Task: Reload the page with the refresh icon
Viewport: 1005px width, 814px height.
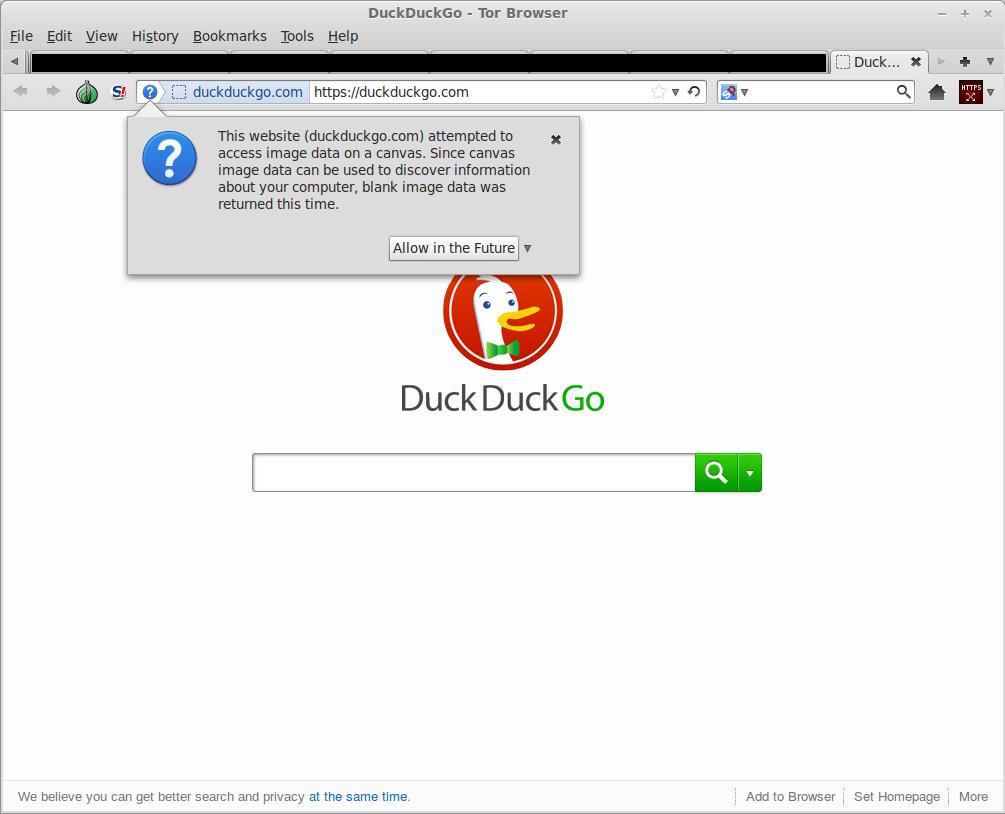Action: coord(694,92)
